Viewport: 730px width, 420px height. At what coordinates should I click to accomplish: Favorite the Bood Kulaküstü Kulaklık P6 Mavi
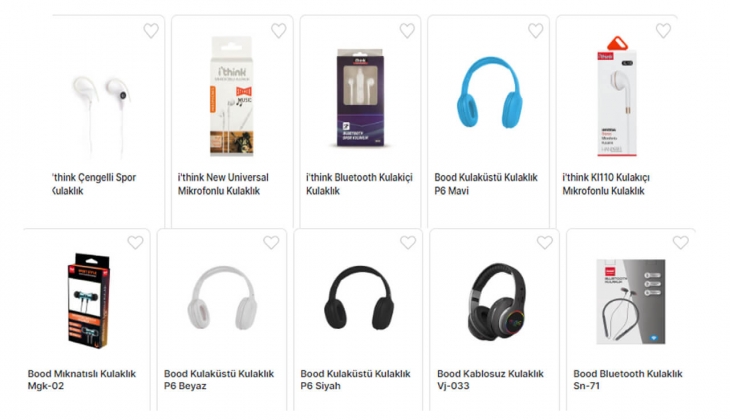(x=535, y=31)
